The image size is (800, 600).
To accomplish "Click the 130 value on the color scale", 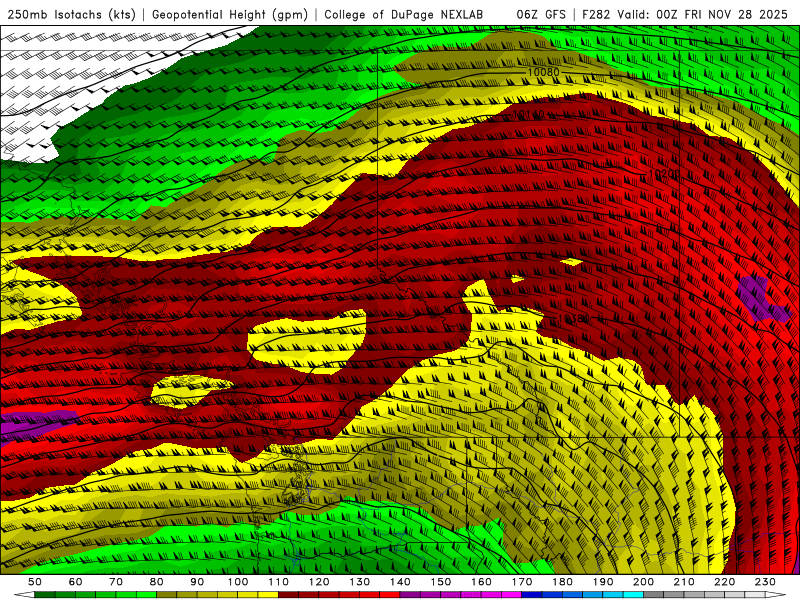I will pyautogui.click(x=360, y=582).
